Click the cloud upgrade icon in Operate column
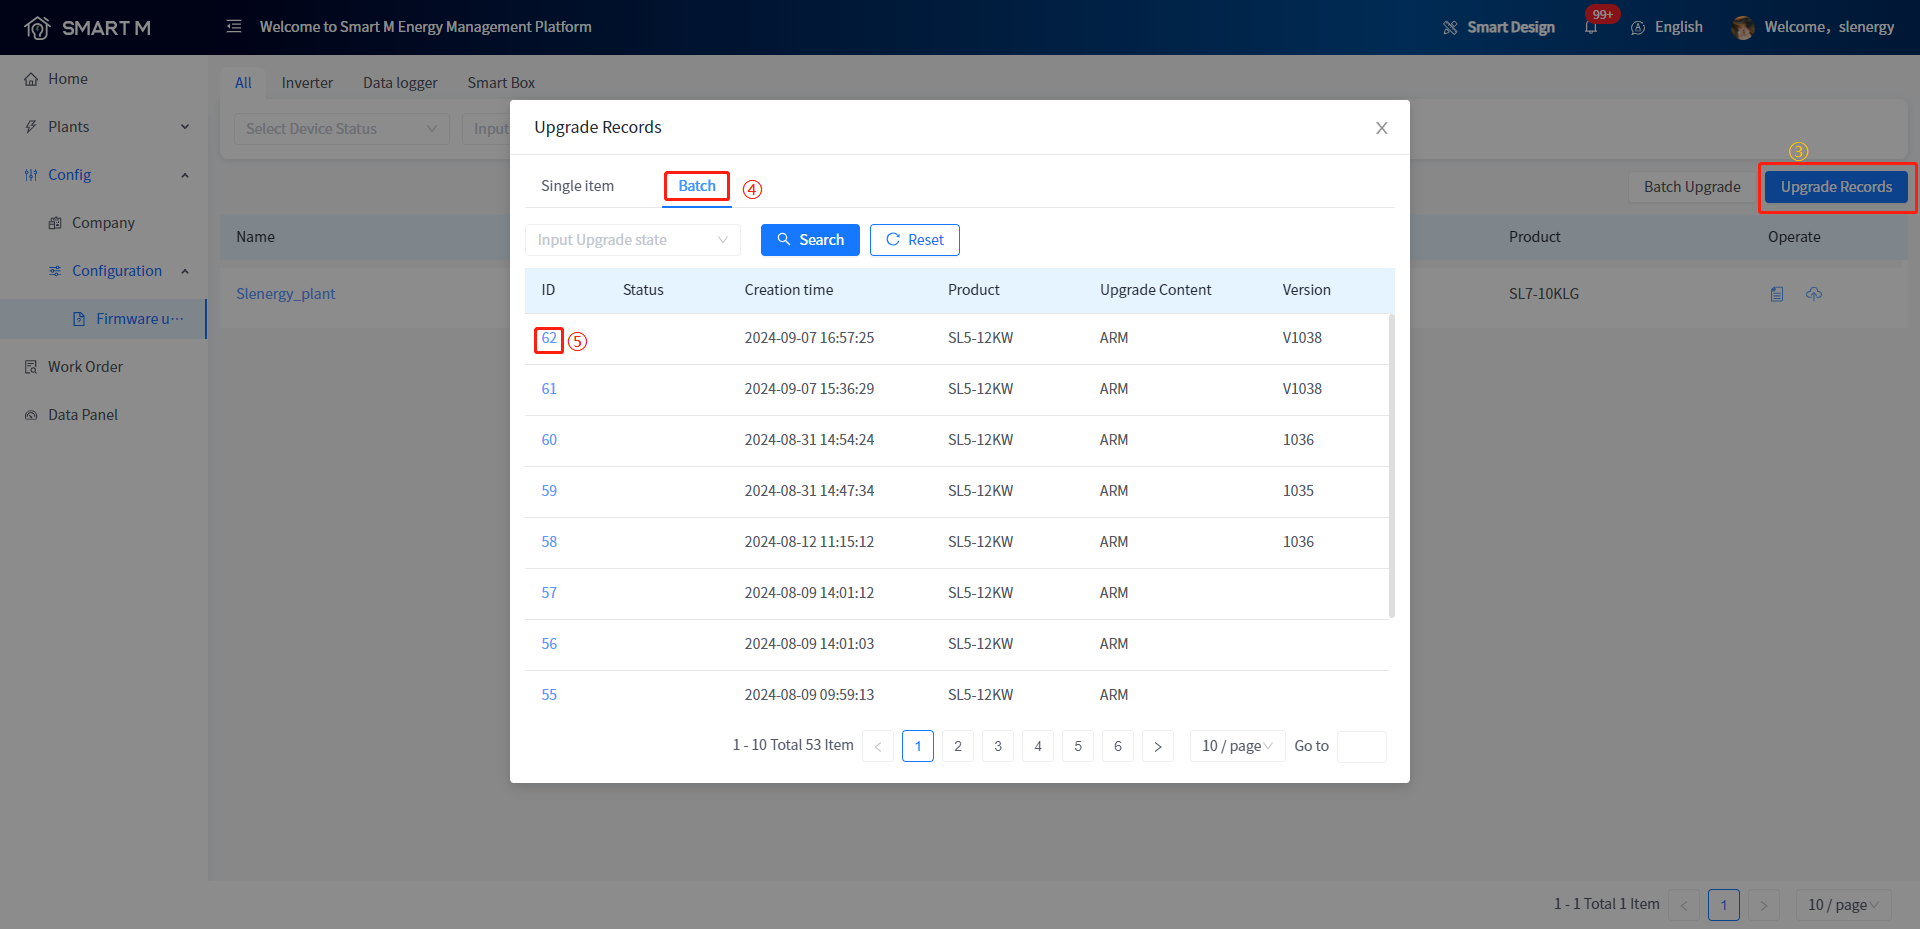 (x=1814, y=294)
